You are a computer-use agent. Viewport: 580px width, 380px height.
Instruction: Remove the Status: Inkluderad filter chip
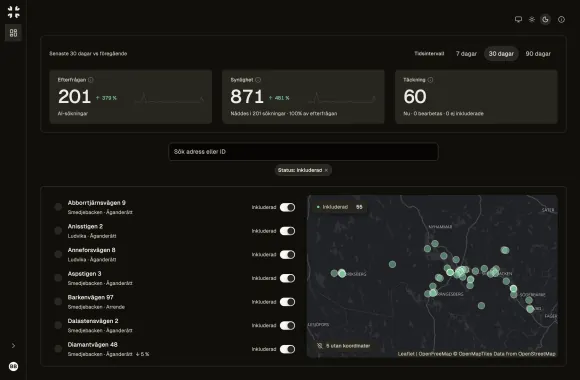326,170
